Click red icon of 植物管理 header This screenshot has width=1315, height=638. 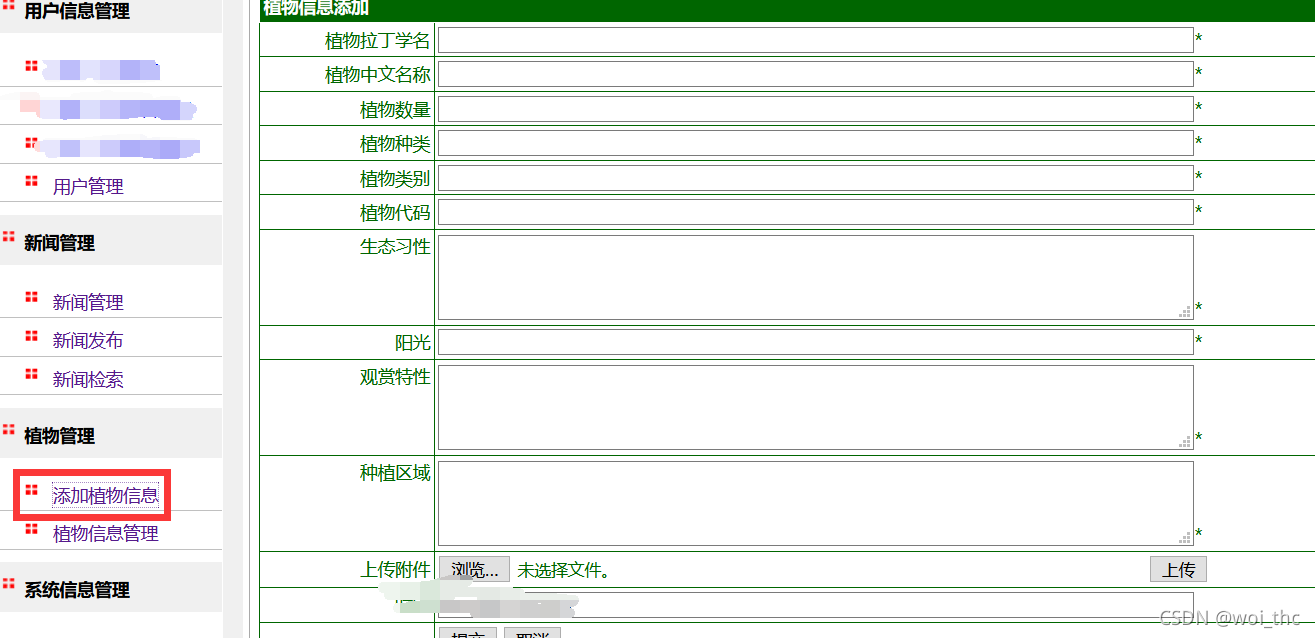click(x=9, y=429)
